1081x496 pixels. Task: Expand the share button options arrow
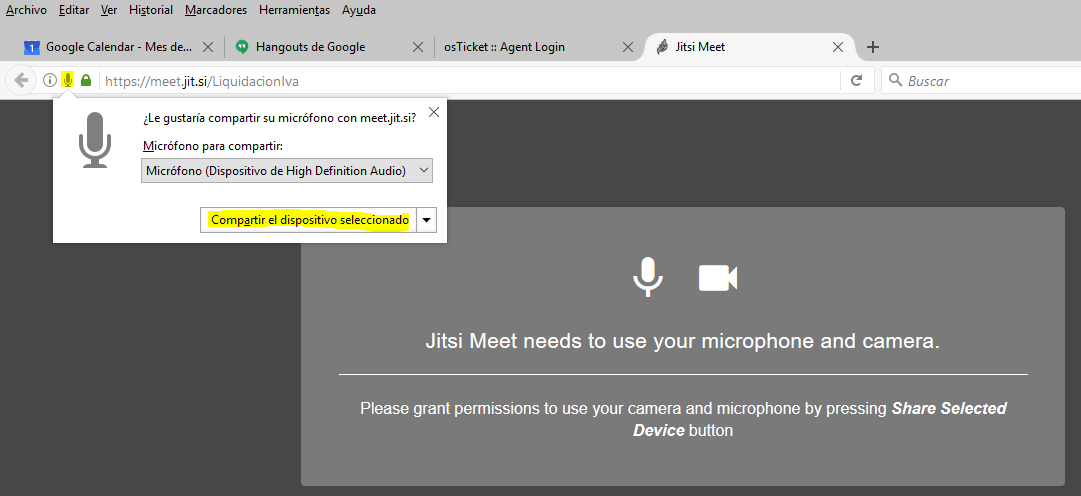[x=426, y=220]
